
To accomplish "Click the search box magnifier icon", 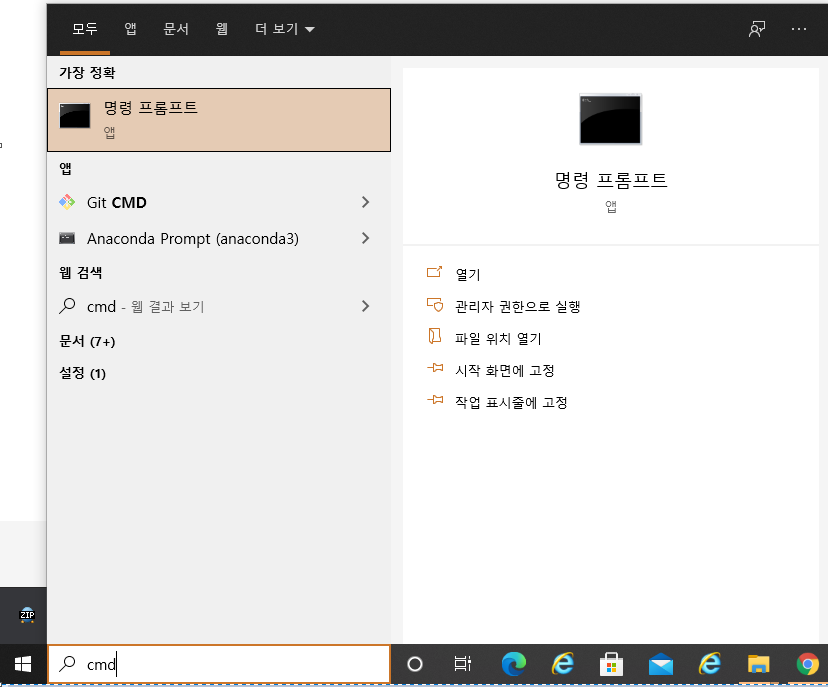I will tap(67, 664).
